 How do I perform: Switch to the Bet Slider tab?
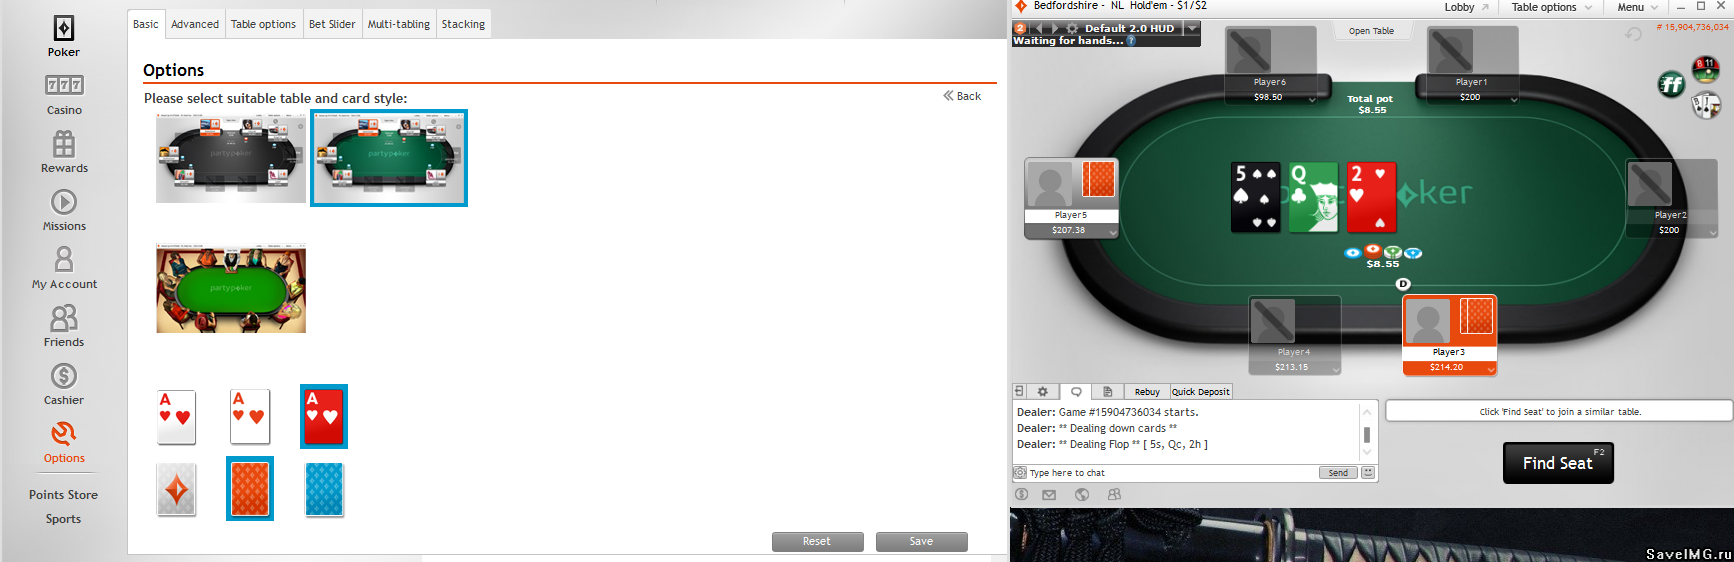[x=332, y=24]
